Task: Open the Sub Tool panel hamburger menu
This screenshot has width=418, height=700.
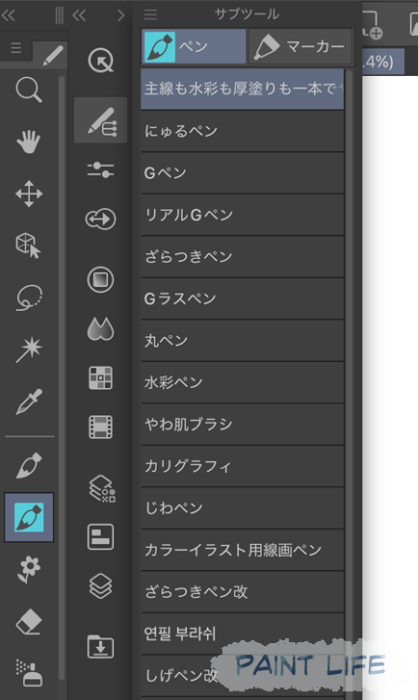Action: click(x=150, y=15)
